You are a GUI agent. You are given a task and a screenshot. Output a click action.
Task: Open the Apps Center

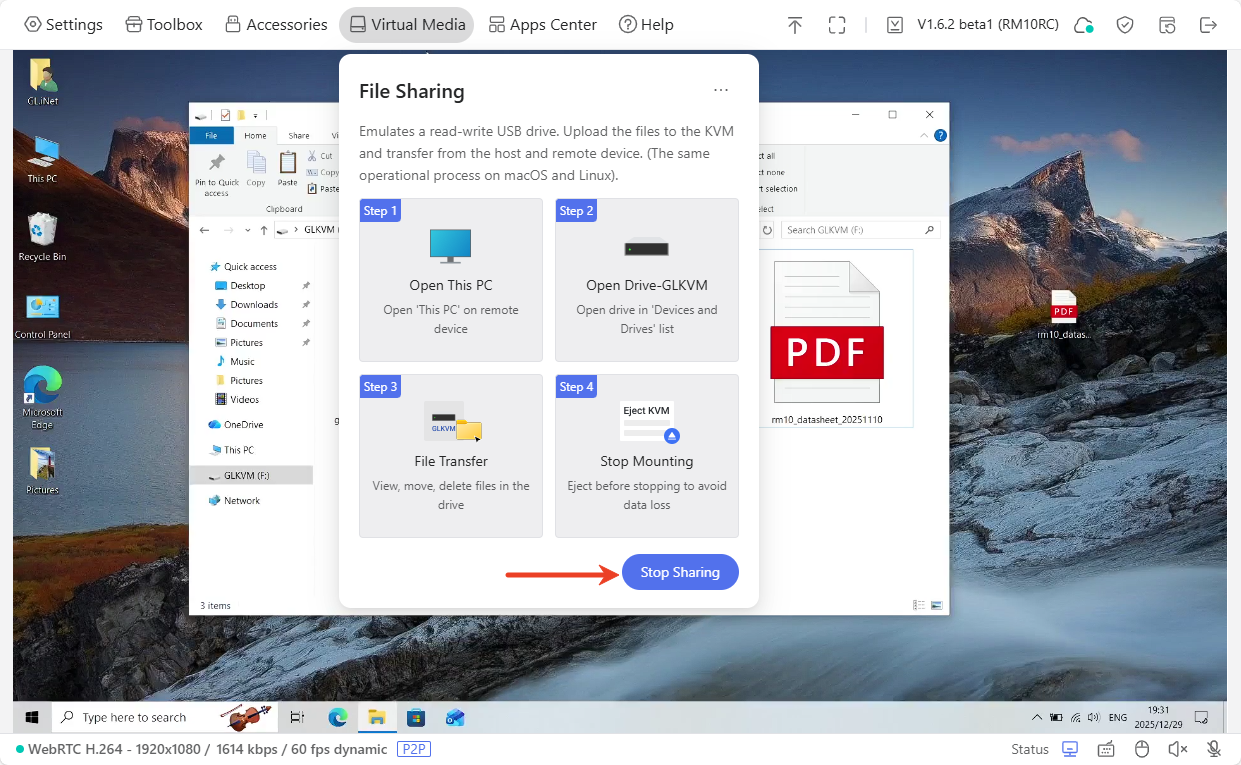click(x=542, y=25)
